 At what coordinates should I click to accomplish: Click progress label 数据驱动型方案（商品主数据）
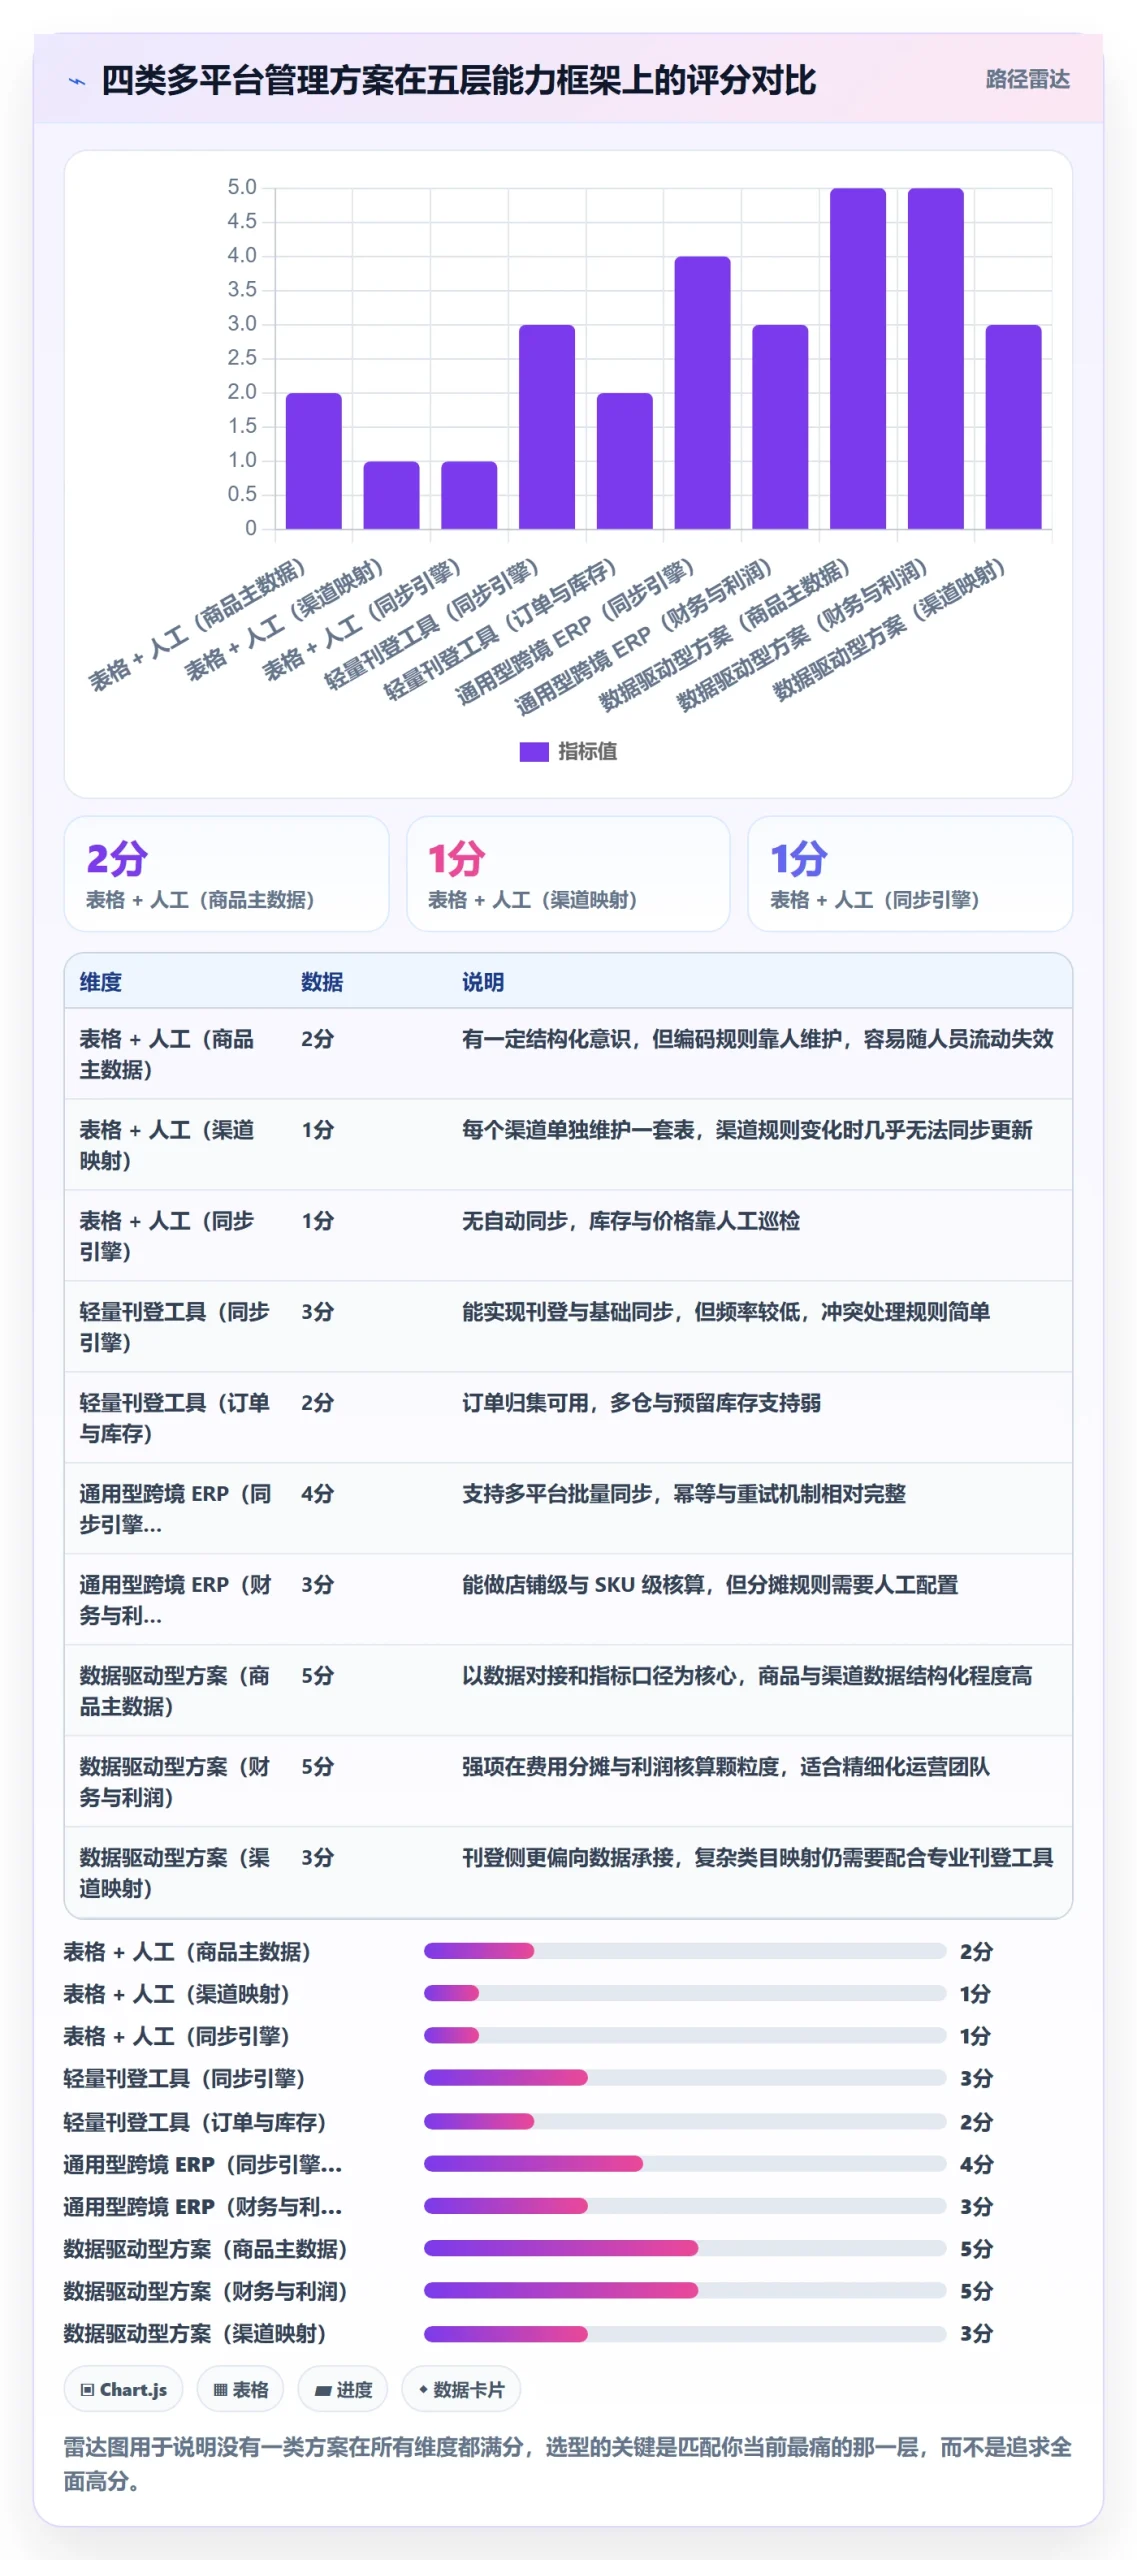click(x=205, y=2248)
